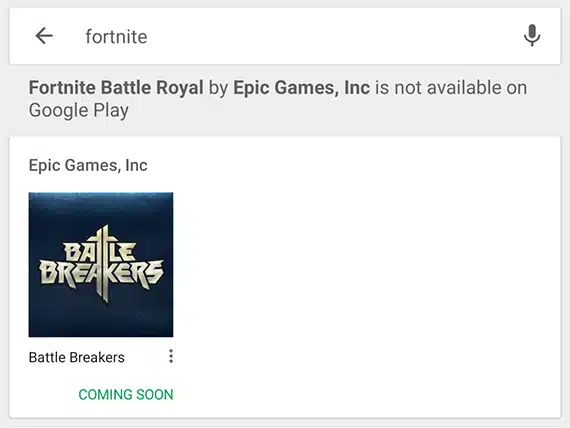Screen dimensions: 570x428
Task: Tap the back arrow in search bar
Action: tap(44, 36)
